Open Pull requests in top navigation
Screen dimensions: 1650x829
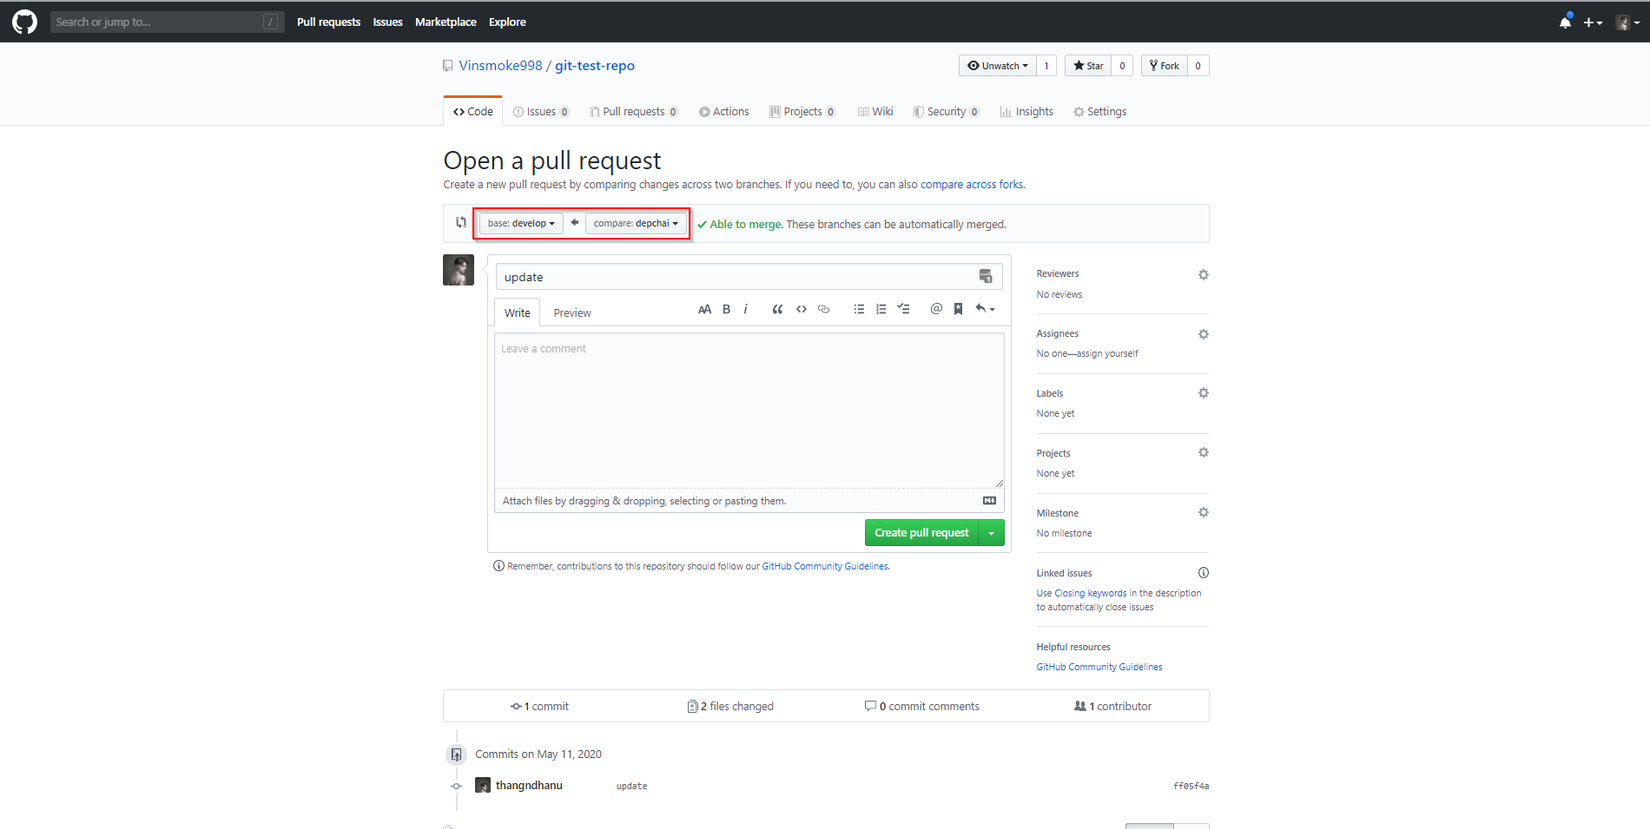[328, 22]
